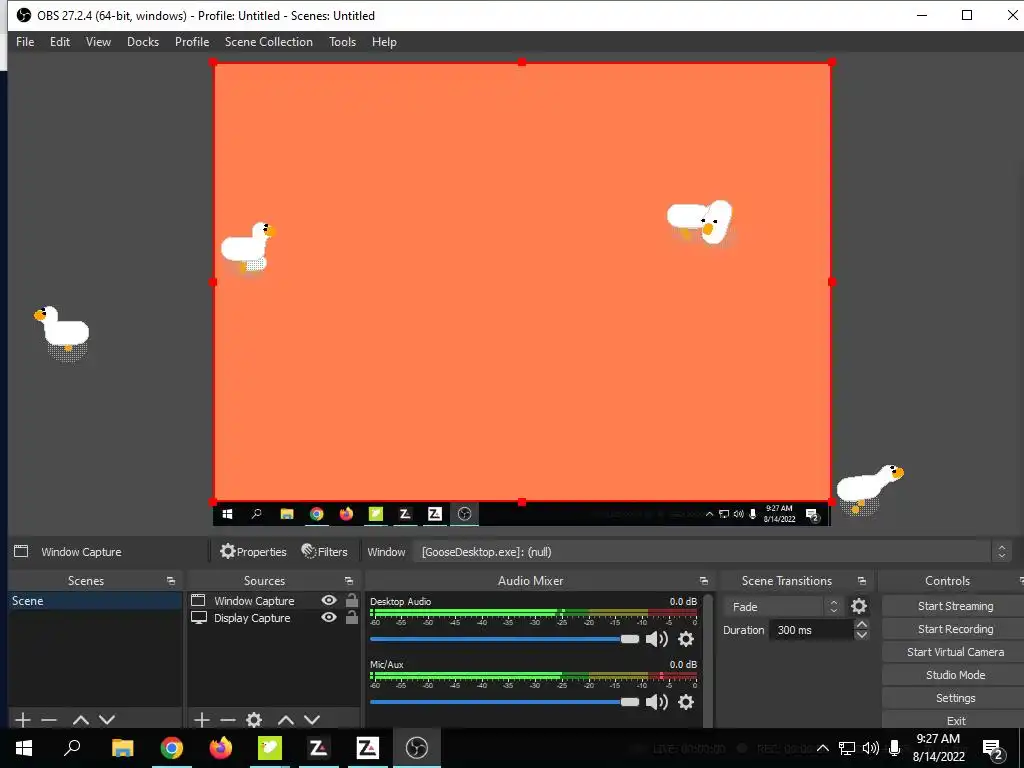Click Start Recording
Viewport: 1024px width, 768px height.
pos(955,629)
